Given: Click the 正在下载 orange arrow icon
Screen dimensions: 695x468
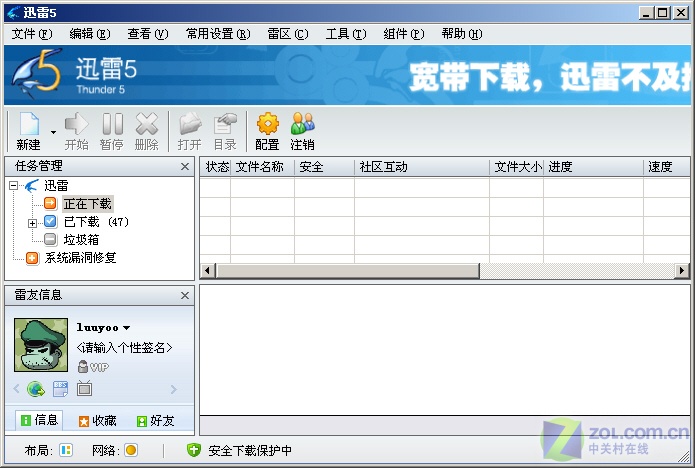Looking at the screenshot, I should coord(51,203).
